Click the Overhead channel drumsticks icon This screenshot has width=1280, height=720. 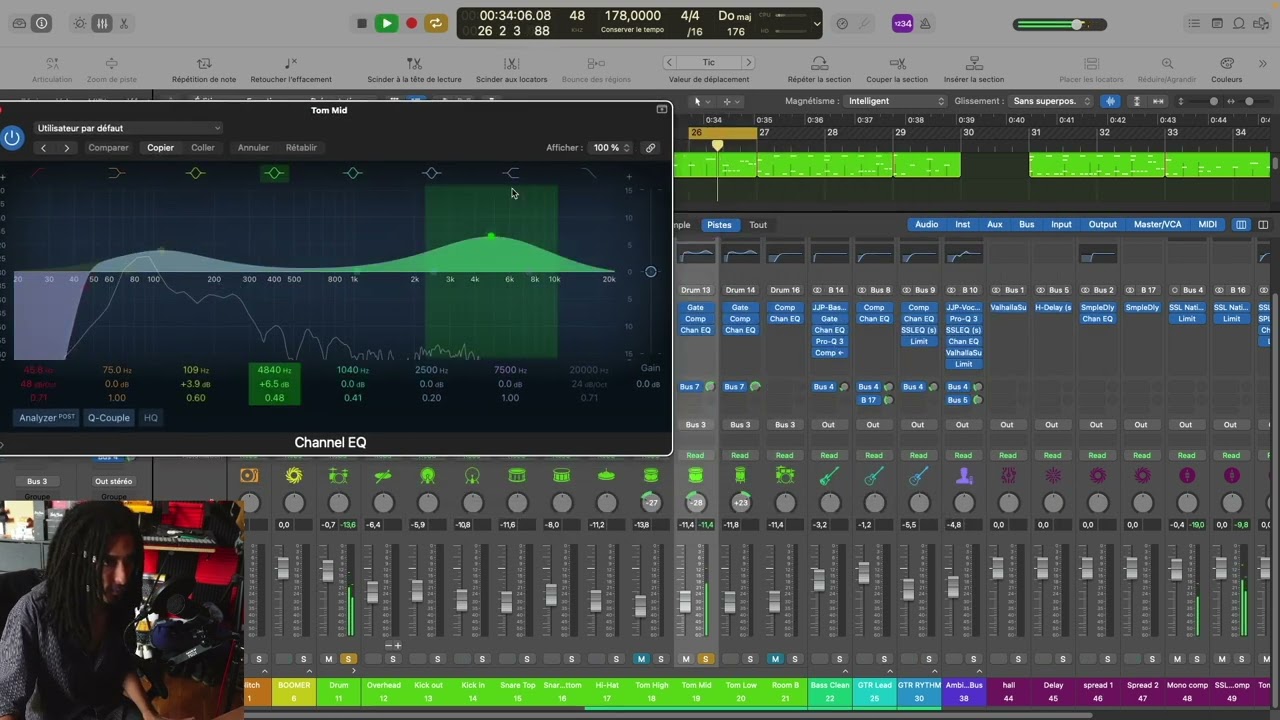click(x=383, y=476)
